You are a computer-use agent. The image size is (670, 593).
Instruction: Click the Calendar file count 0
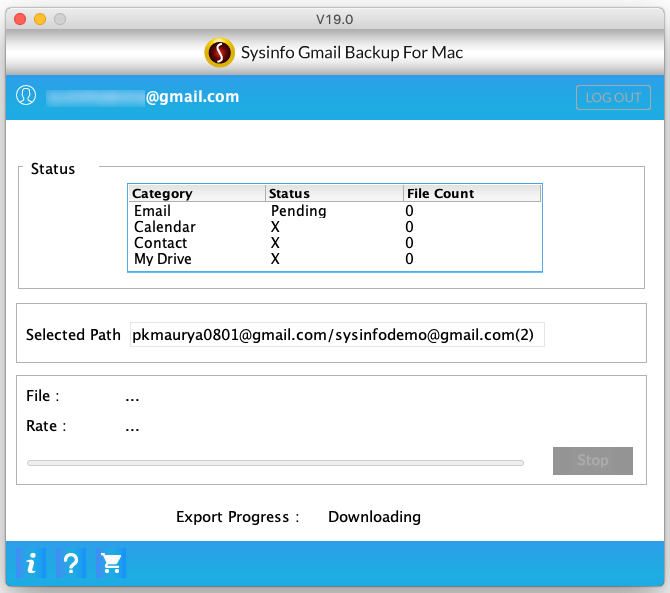coord(409,227)
